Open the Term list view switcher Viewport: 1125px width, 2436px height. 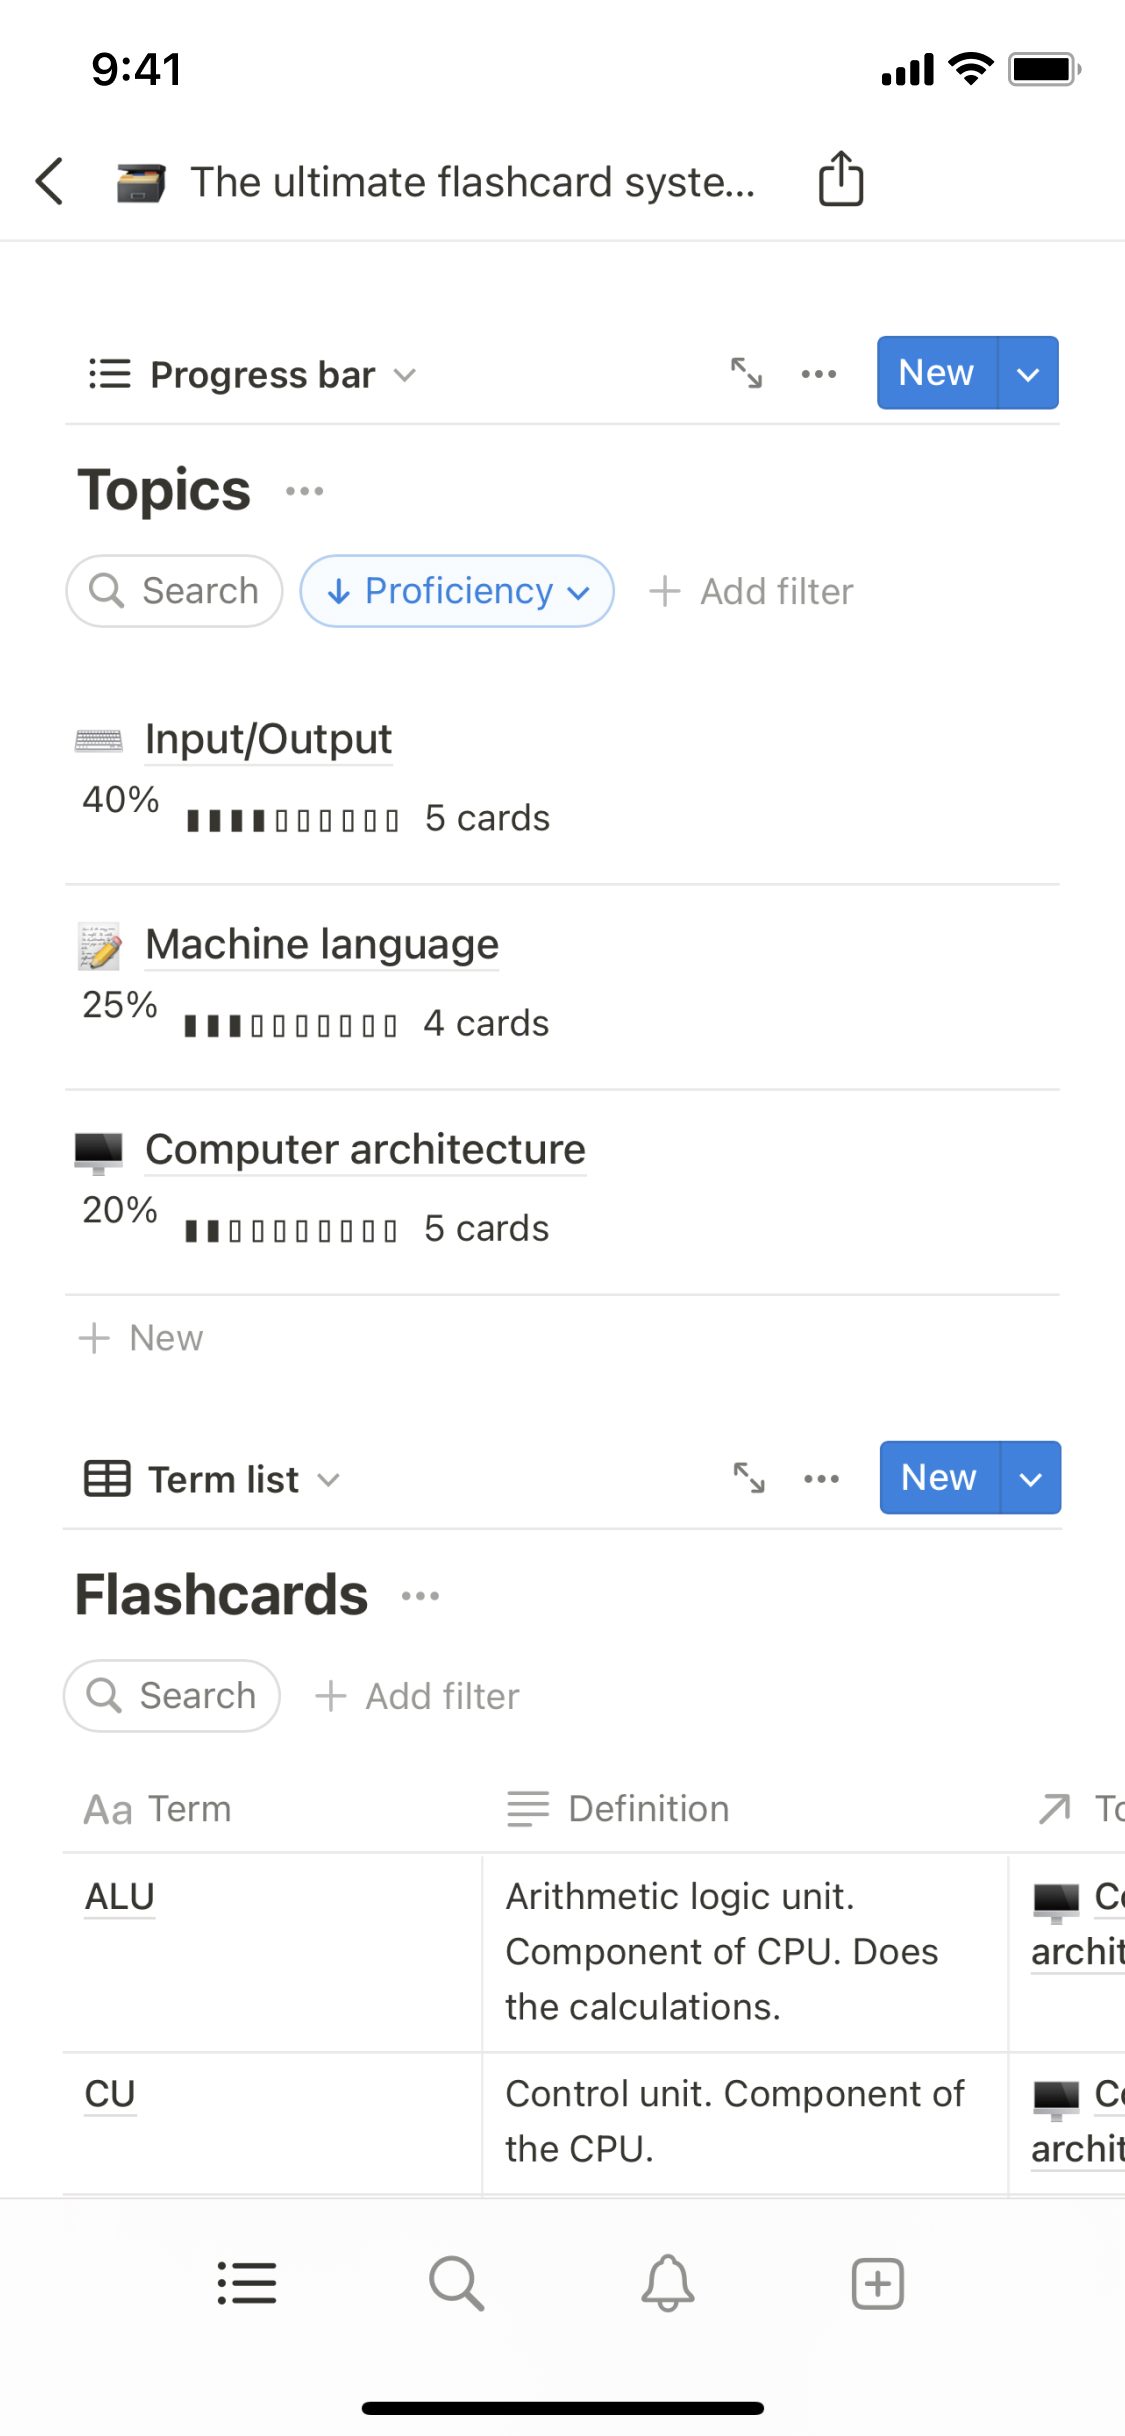point(212,1479)
